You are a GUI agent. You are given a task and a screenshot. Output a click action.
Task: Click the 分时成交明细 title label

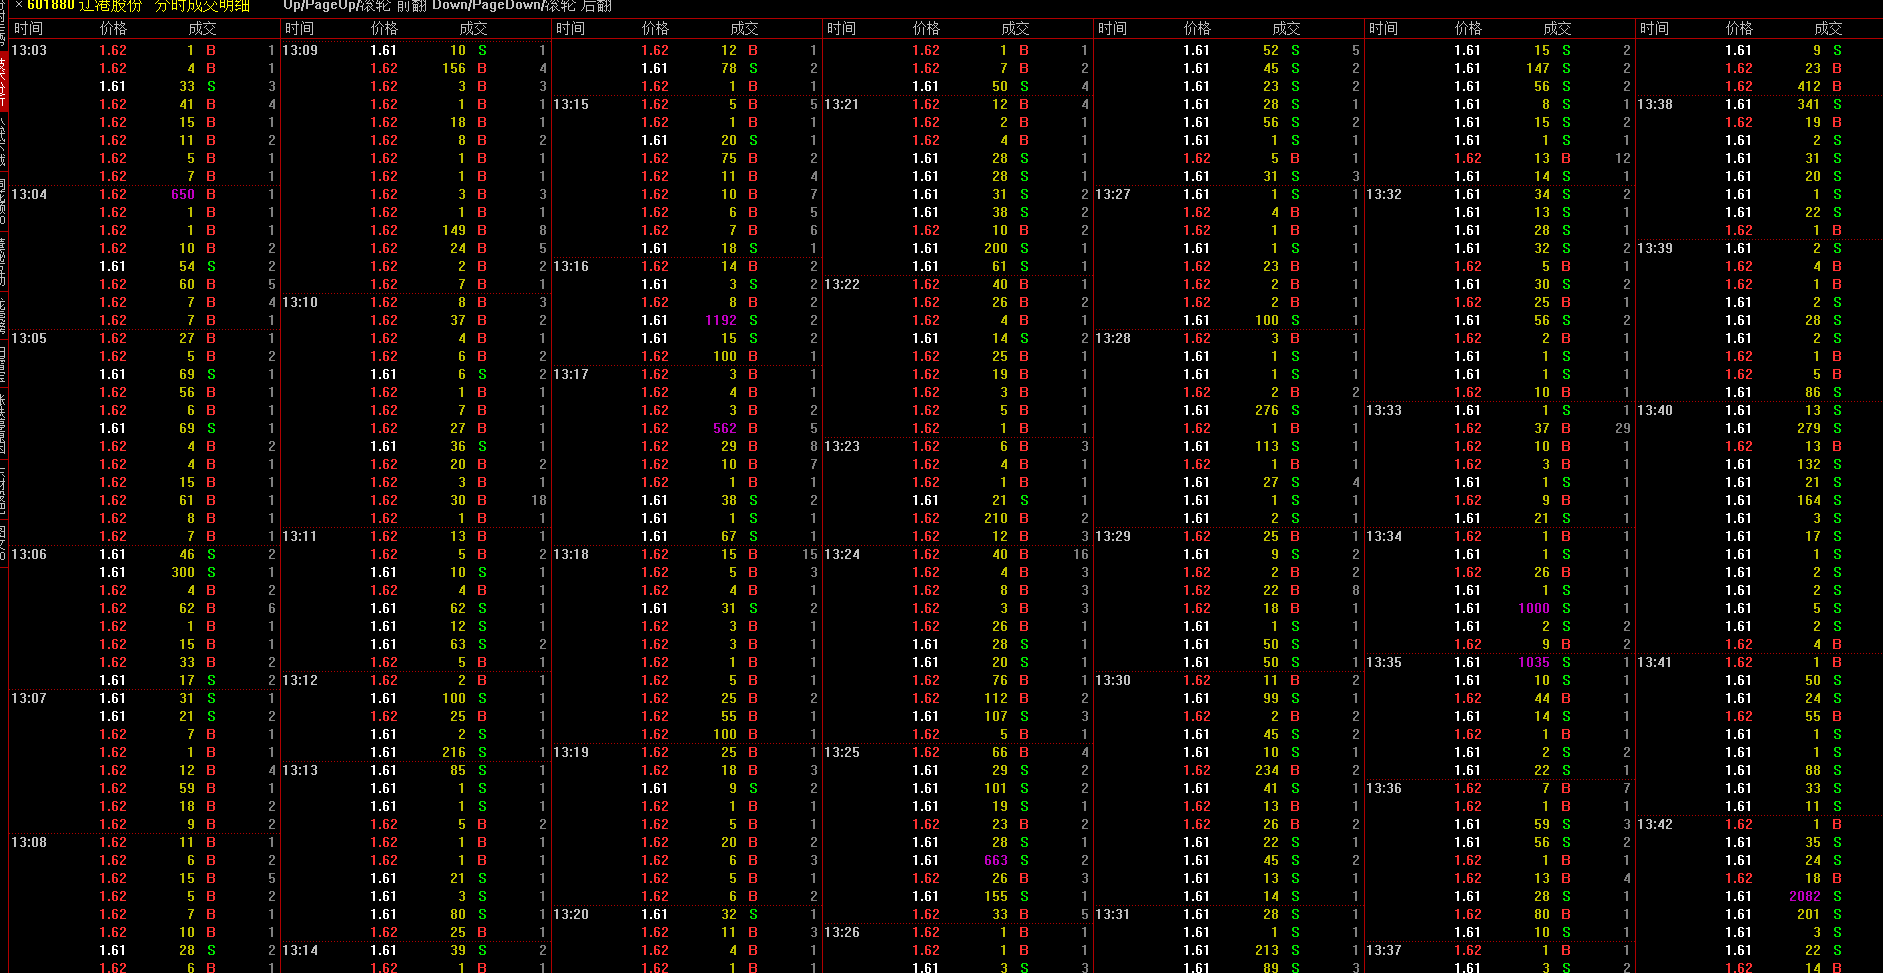[202, 6]
